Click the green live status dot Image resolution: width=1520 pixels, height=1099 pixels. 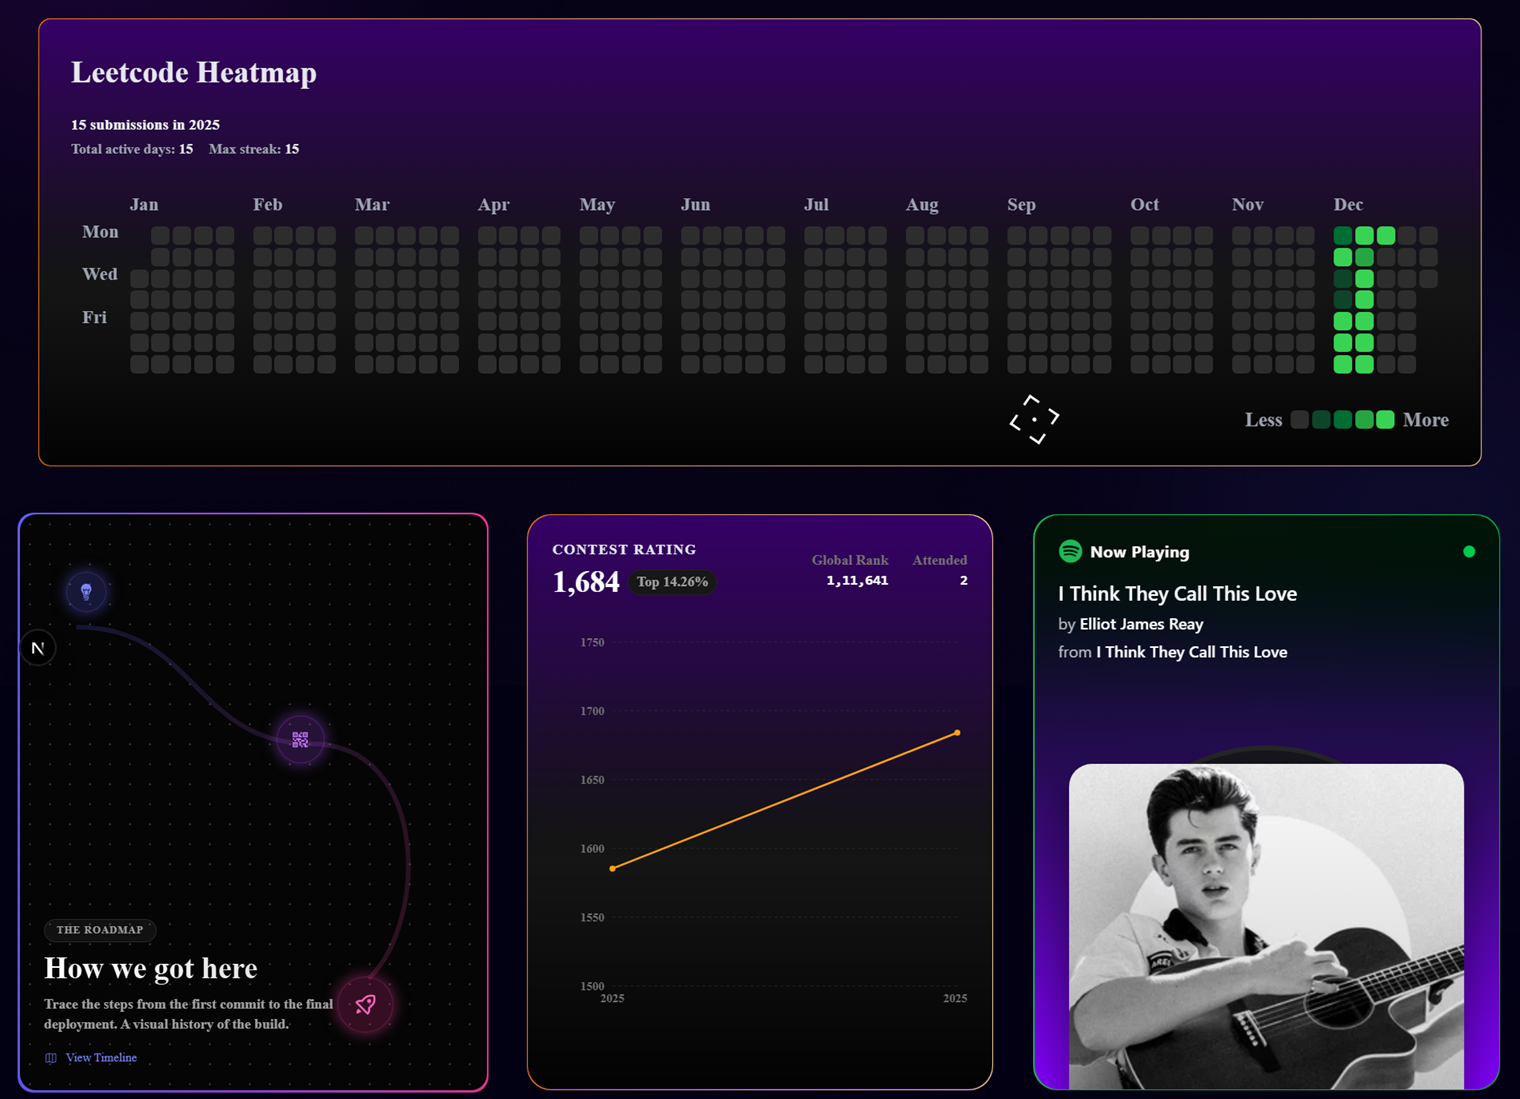1469,551
